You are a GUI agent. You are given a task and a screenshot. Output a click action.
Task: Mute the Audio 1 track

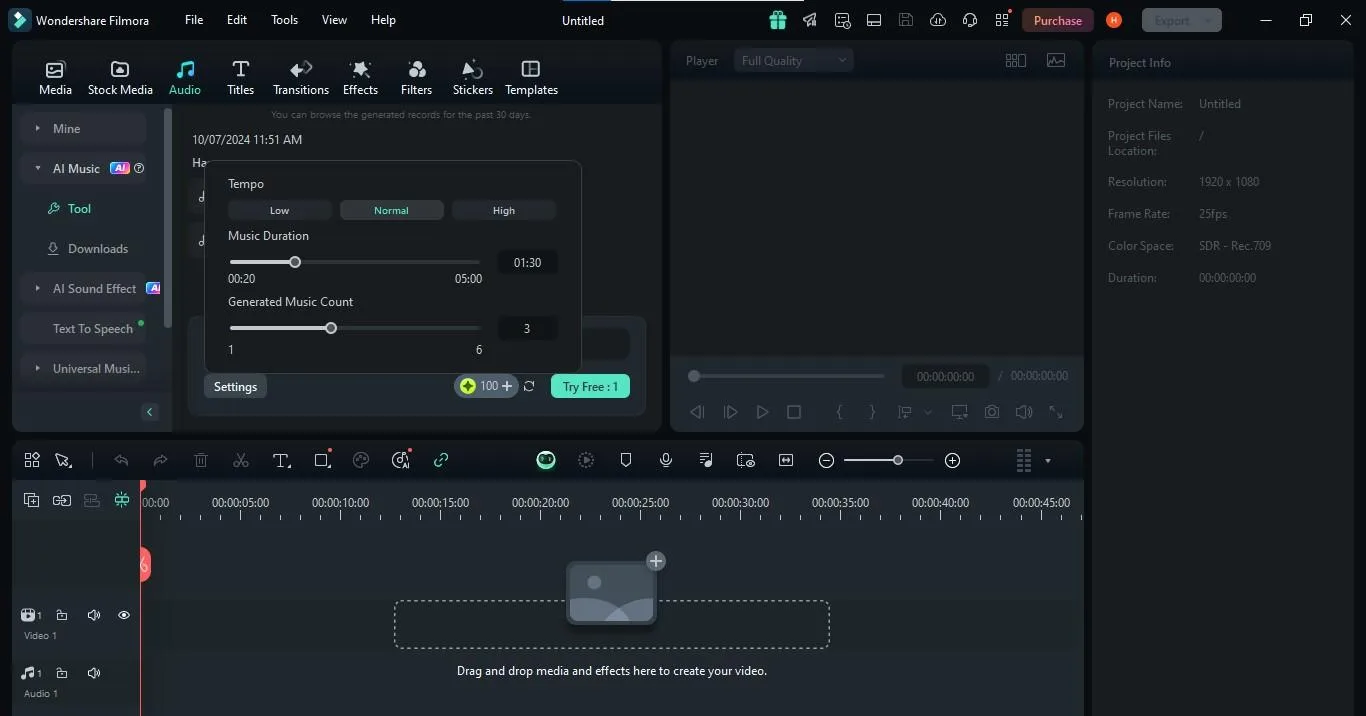tap(94, 673)
